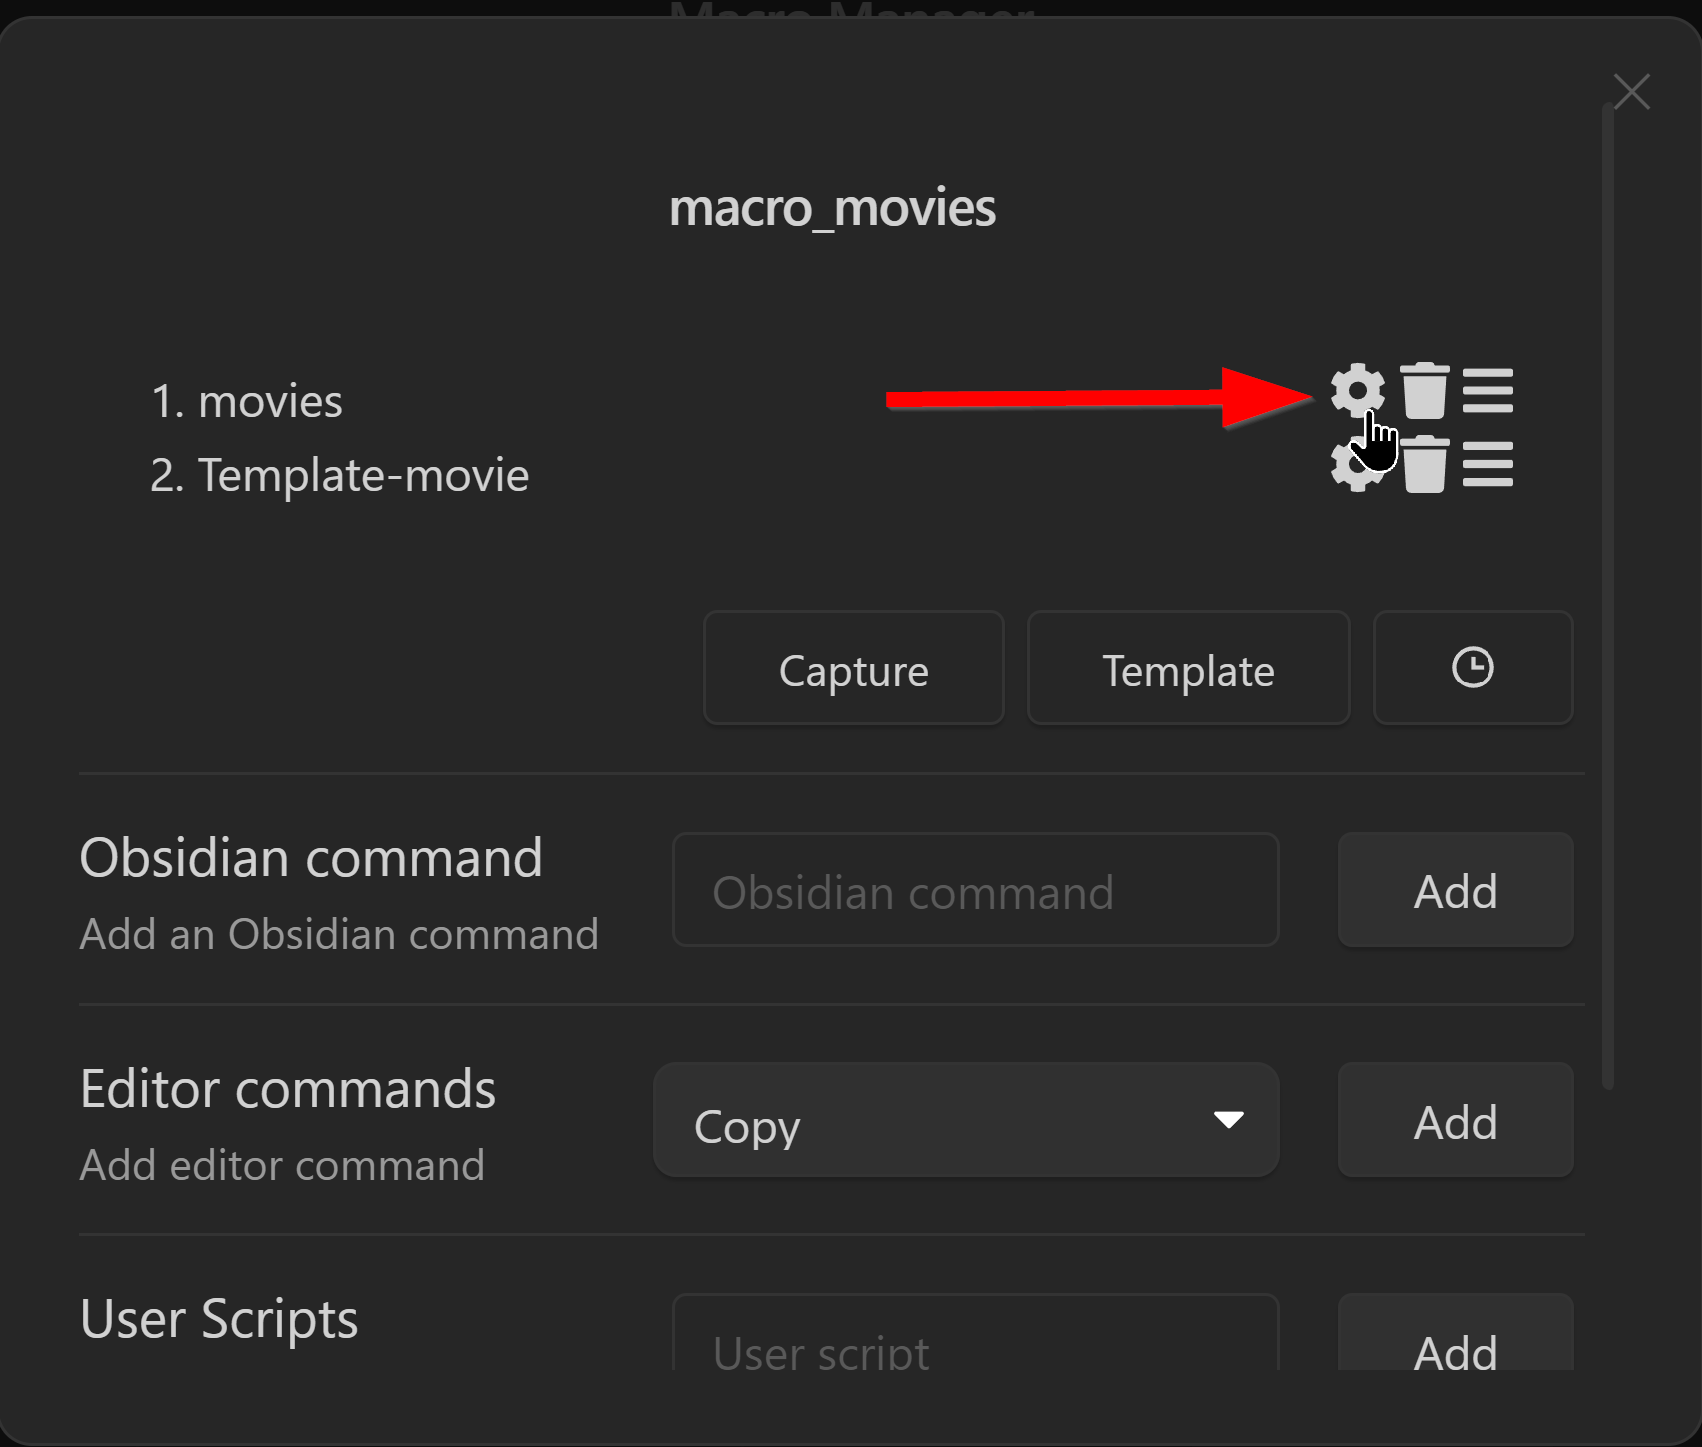The height and width of the screenshot is (1447, 1702).
Task: Click the dropdown arrow beside Copy
Action: [x=1229, y=1119]
